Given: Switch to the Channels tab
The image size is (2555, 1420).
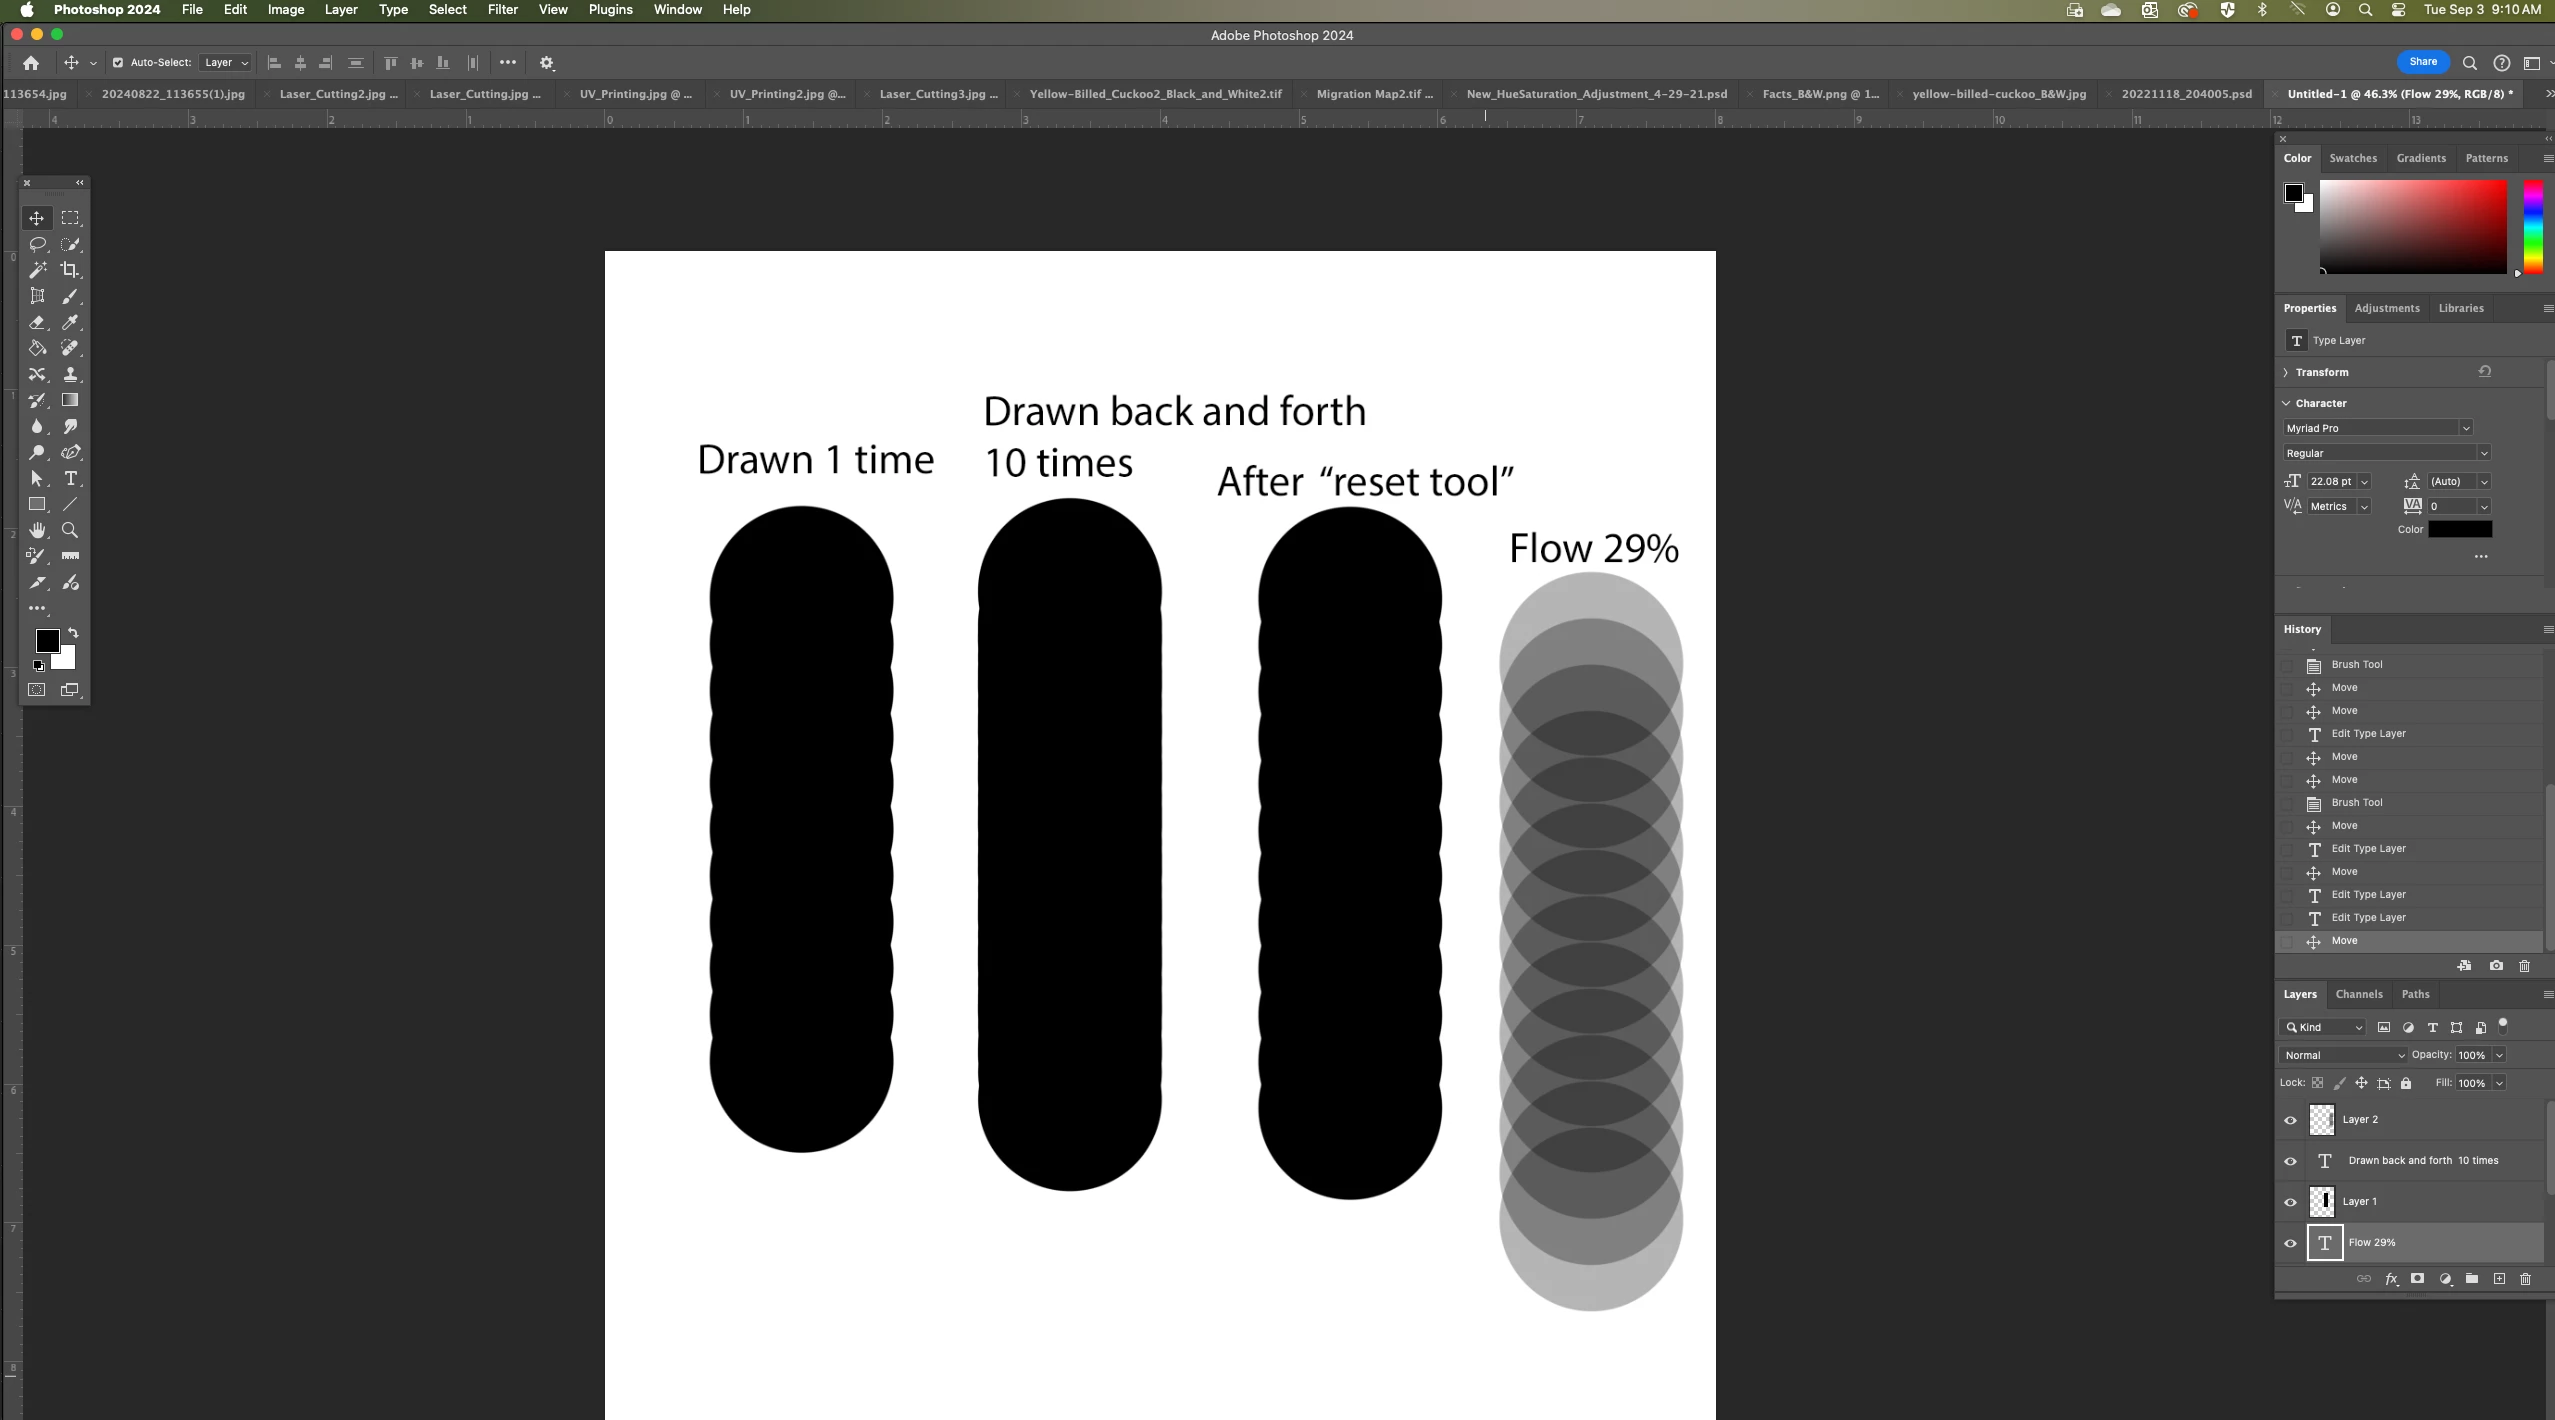Looking at the screenshot, I should tap(2358, 994).
